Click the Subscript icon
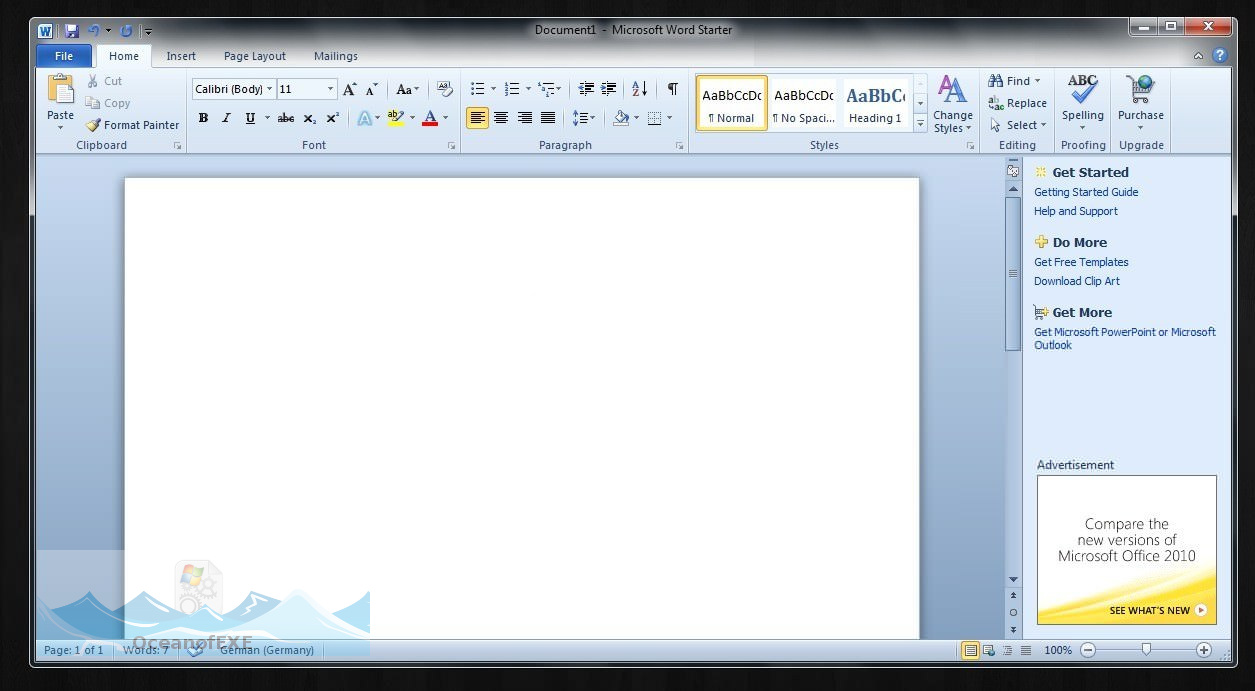Screen dimensions: 1255x691 308,118
